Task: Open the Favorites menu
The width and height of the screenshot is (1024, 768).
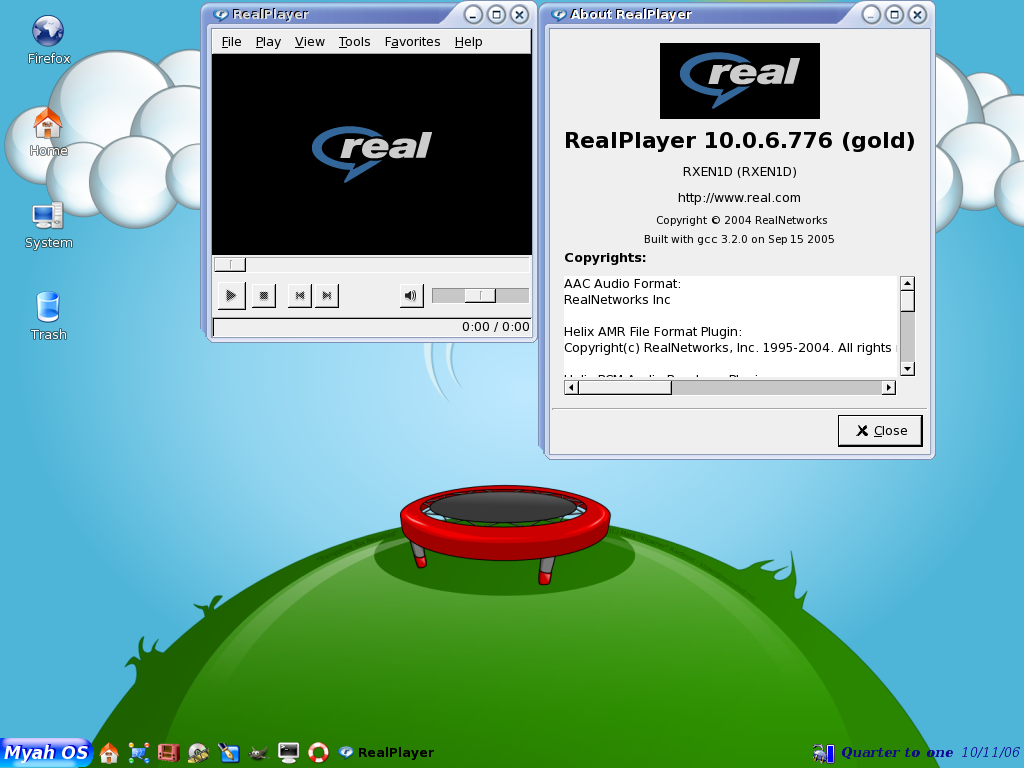Action: pyautogui.click(x=412, y=42)
